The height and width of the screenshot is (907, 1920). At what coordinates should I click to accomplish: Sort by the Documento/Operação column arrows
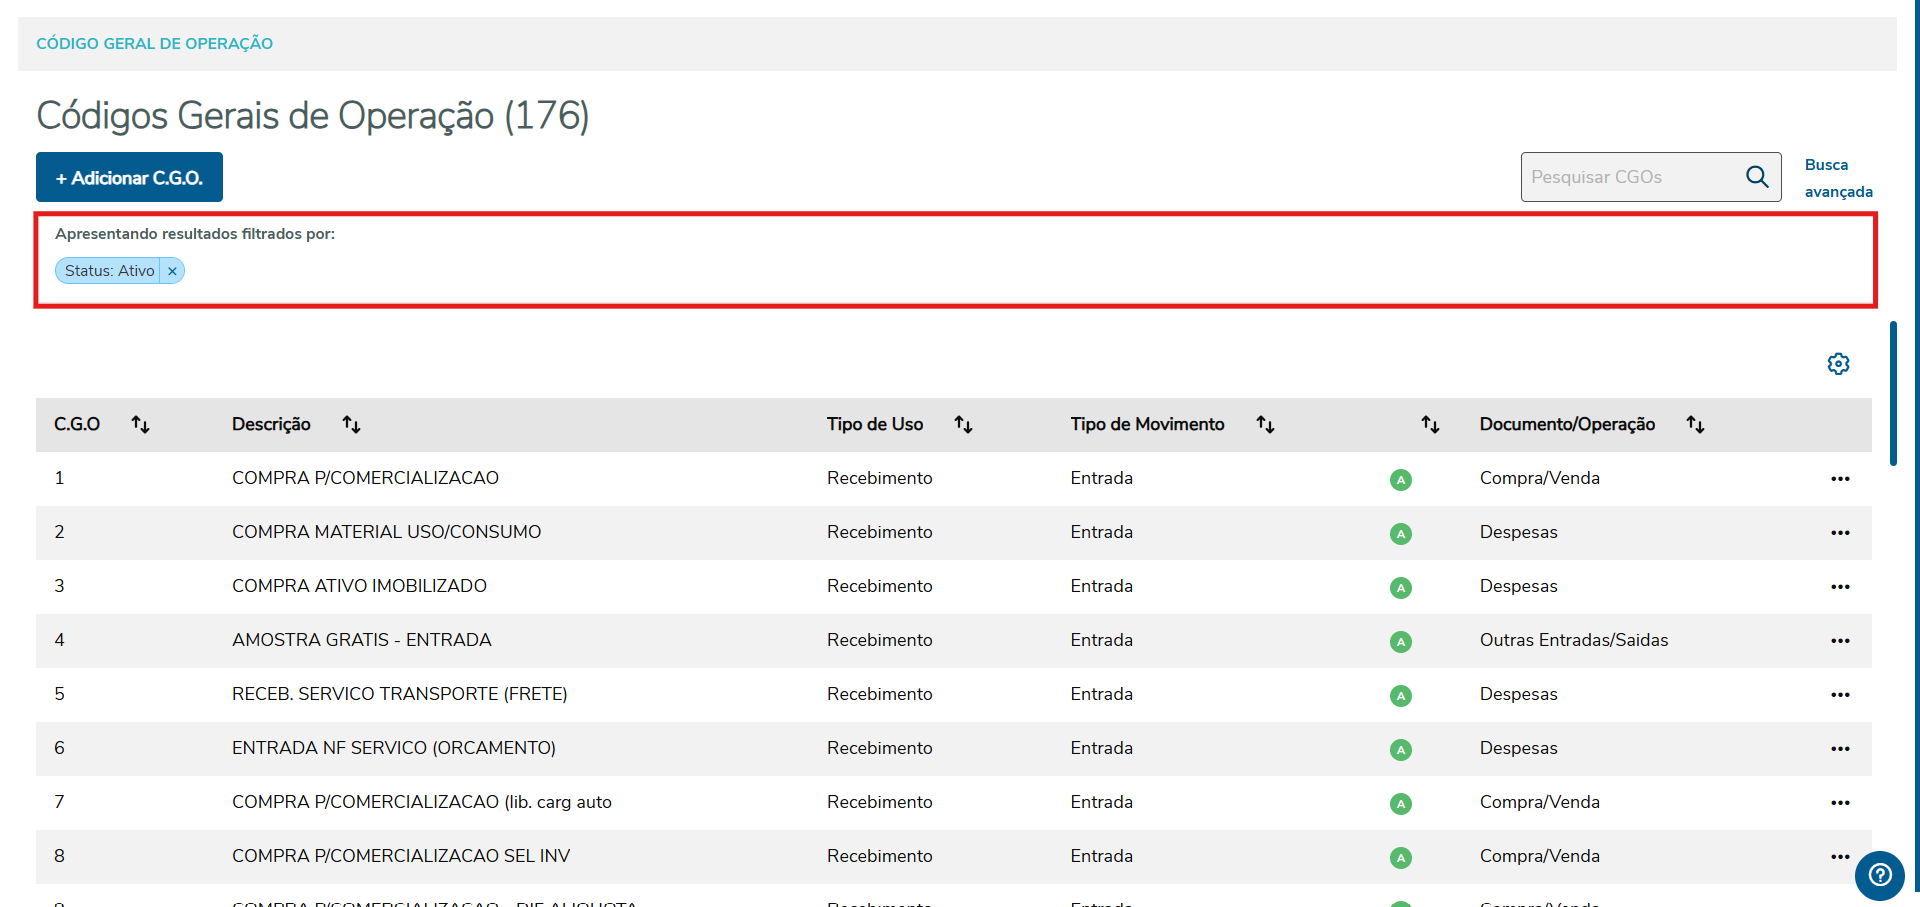(x=1695, y=425)
